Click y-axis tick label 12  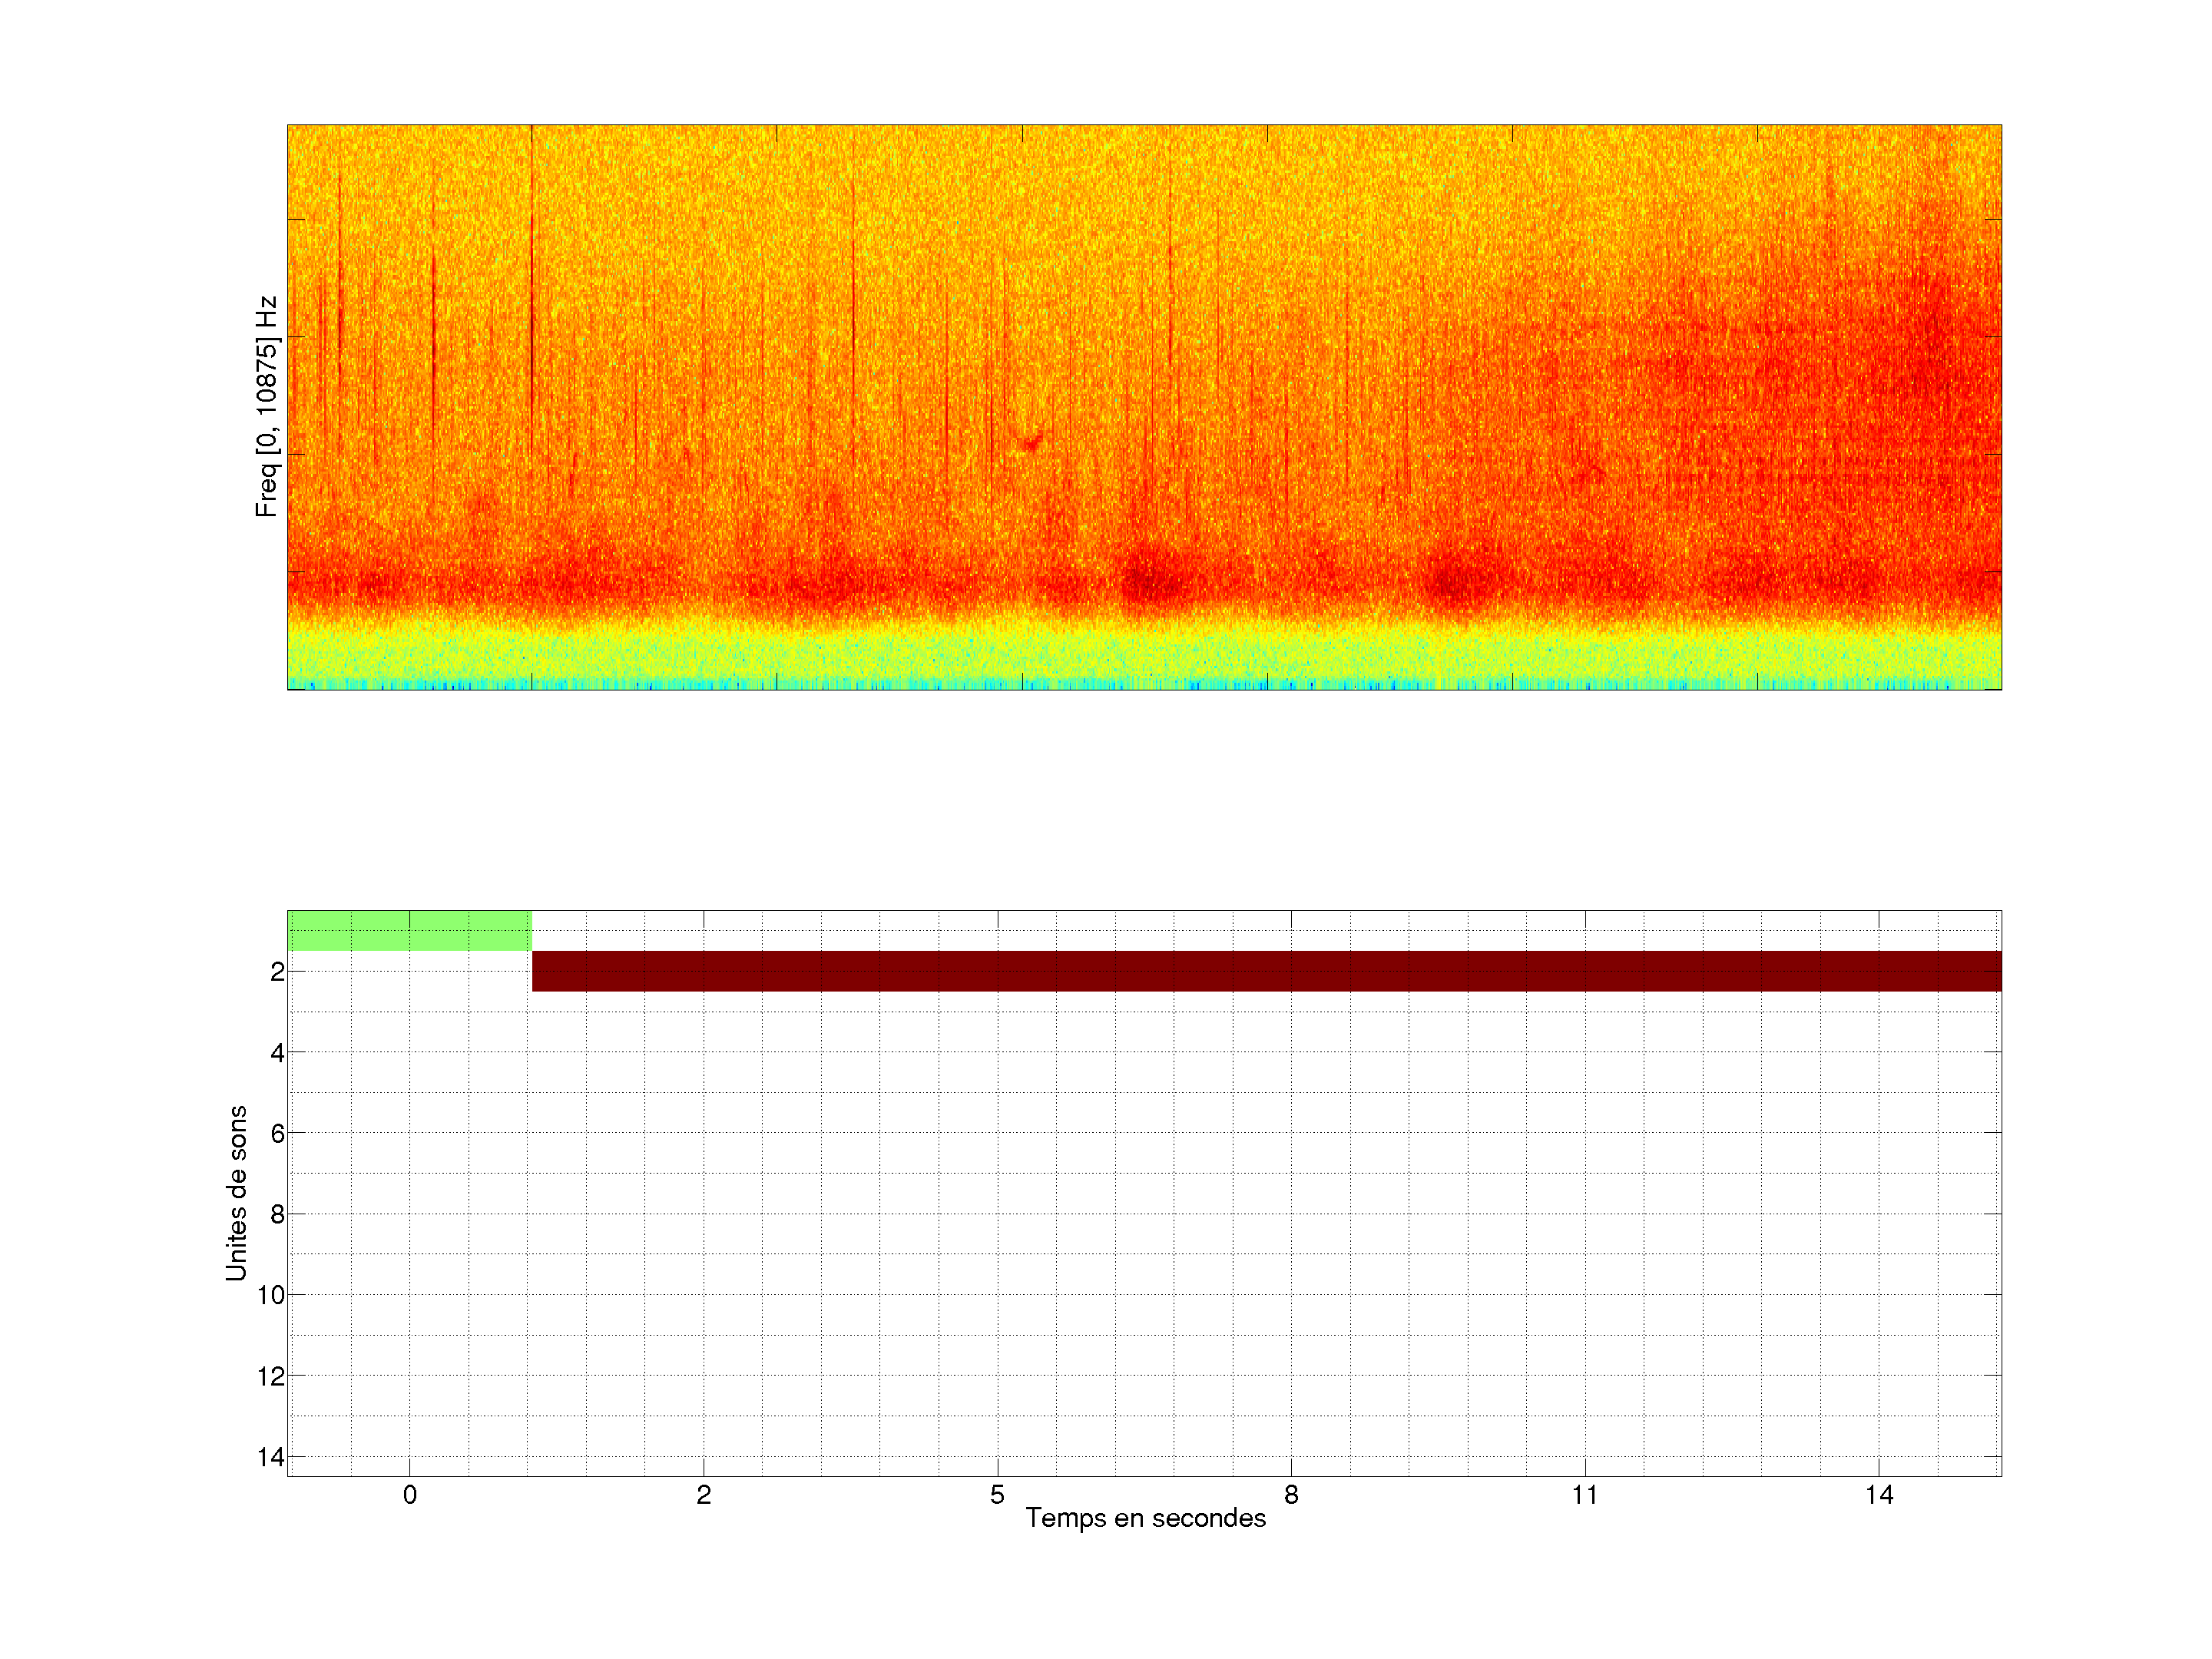[x=271, y=1377]
